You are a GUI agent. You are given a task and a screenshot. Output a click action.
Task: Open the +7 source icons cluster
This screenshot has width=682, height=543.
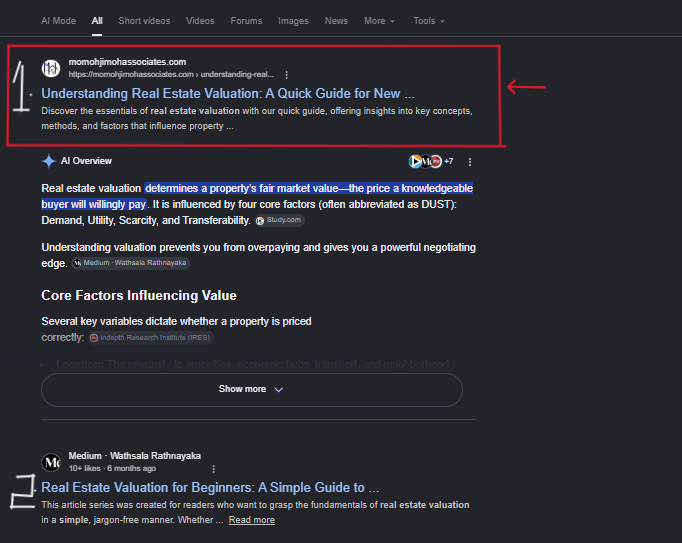pyautogui.click(x=431, y=161)
